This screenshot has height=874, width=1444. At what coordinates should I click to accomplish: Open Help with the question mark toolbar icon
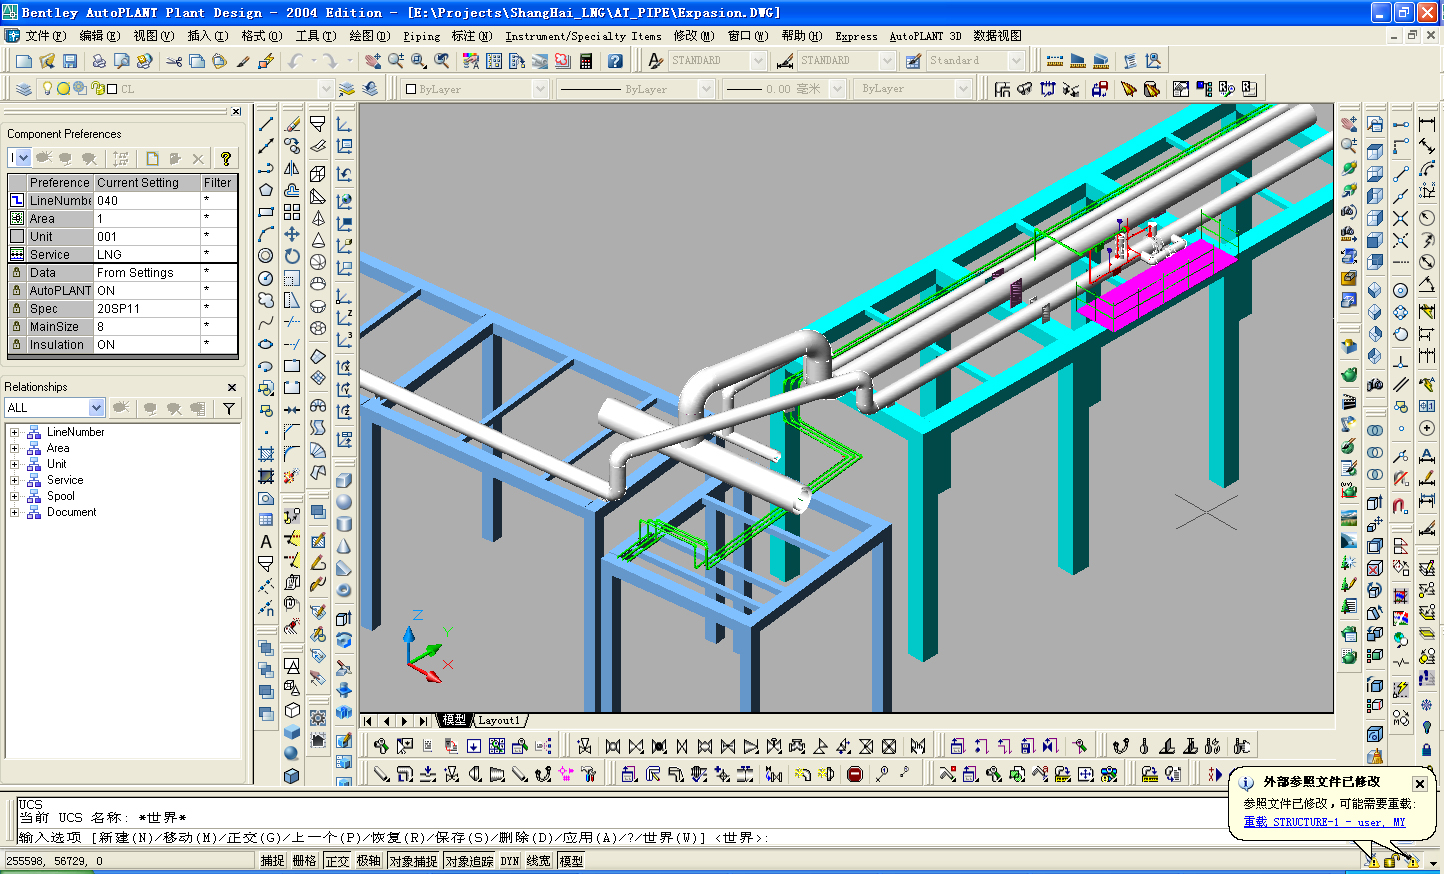point(615,61)
